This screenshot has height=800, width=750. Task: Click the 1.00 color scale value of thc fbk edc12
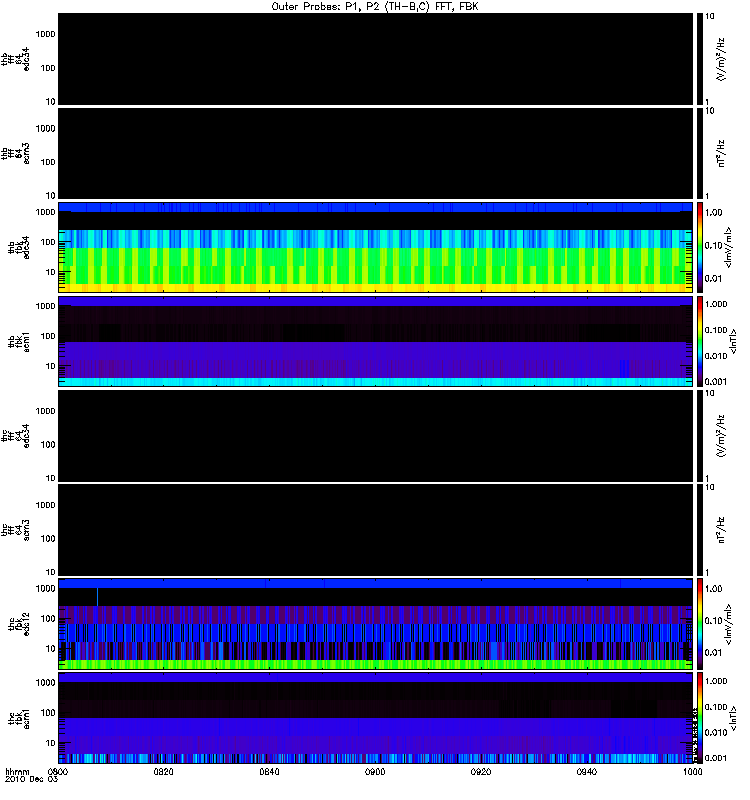point(714,589)
